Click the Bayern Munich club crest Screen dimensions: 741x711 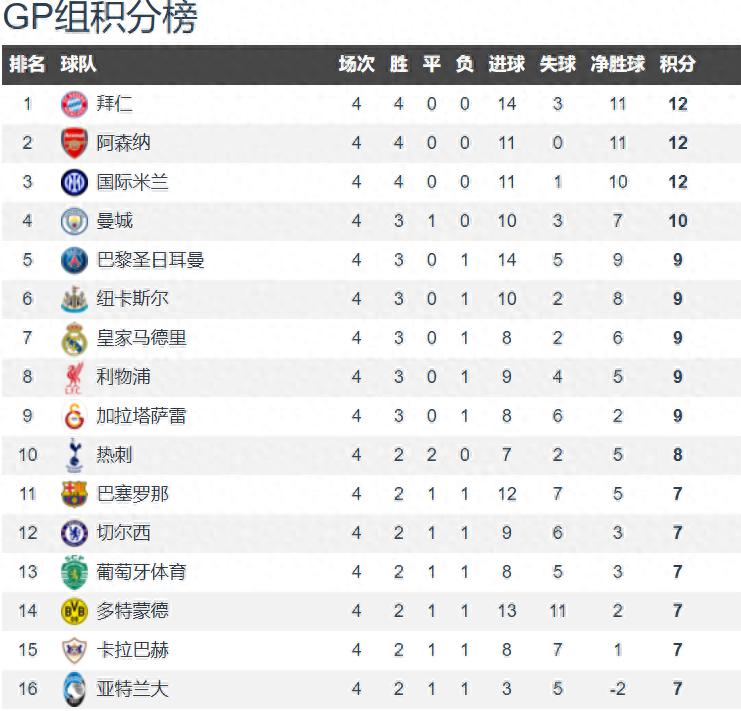75,104
